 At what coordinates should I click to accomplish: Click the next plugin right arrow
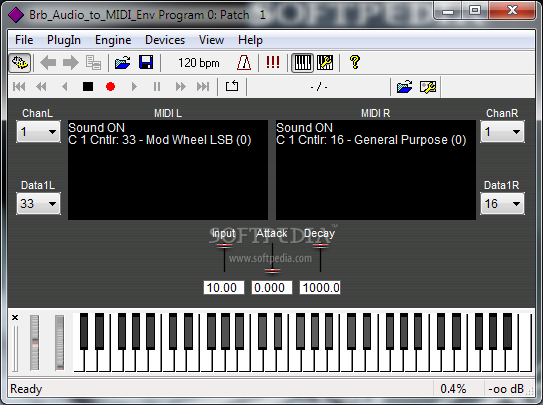(x=71, y=63)
